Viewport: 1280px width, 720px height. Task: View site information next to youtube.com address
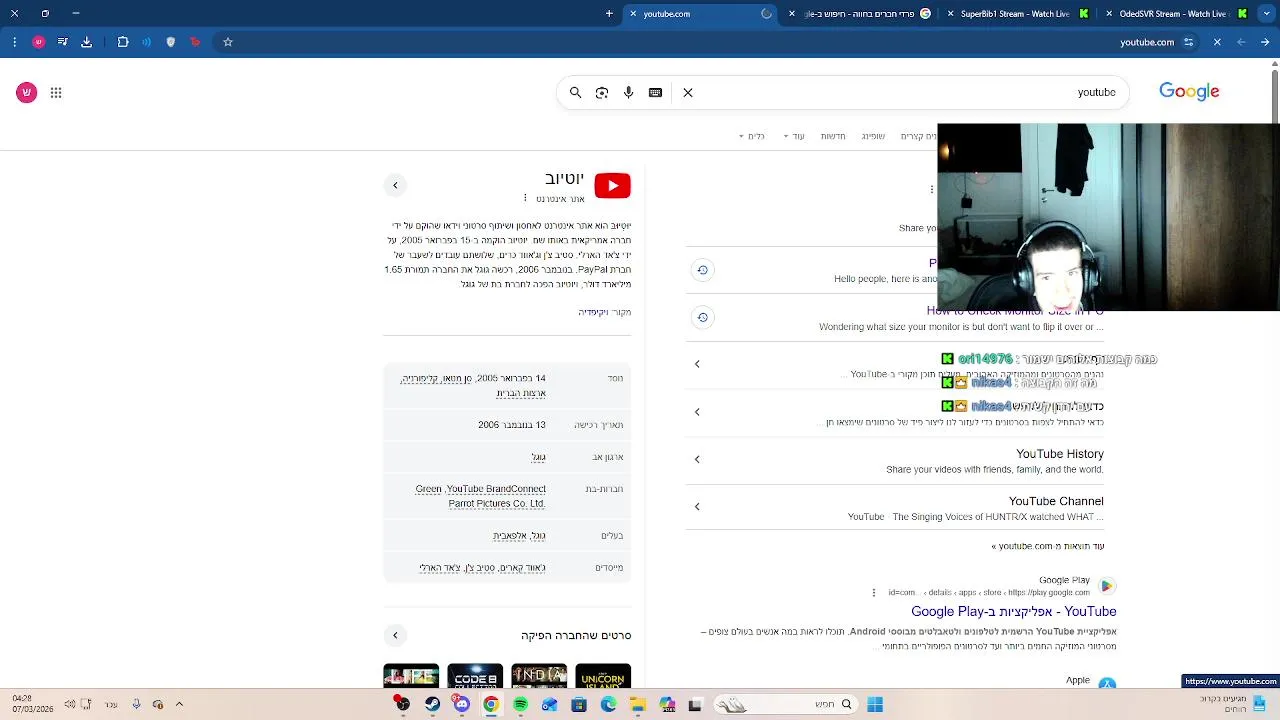coord(1188,42)
